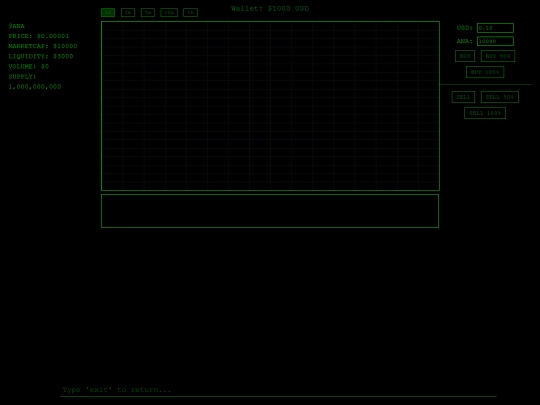Switch chart to the 10m timeframe

click(x=169, y=12)
